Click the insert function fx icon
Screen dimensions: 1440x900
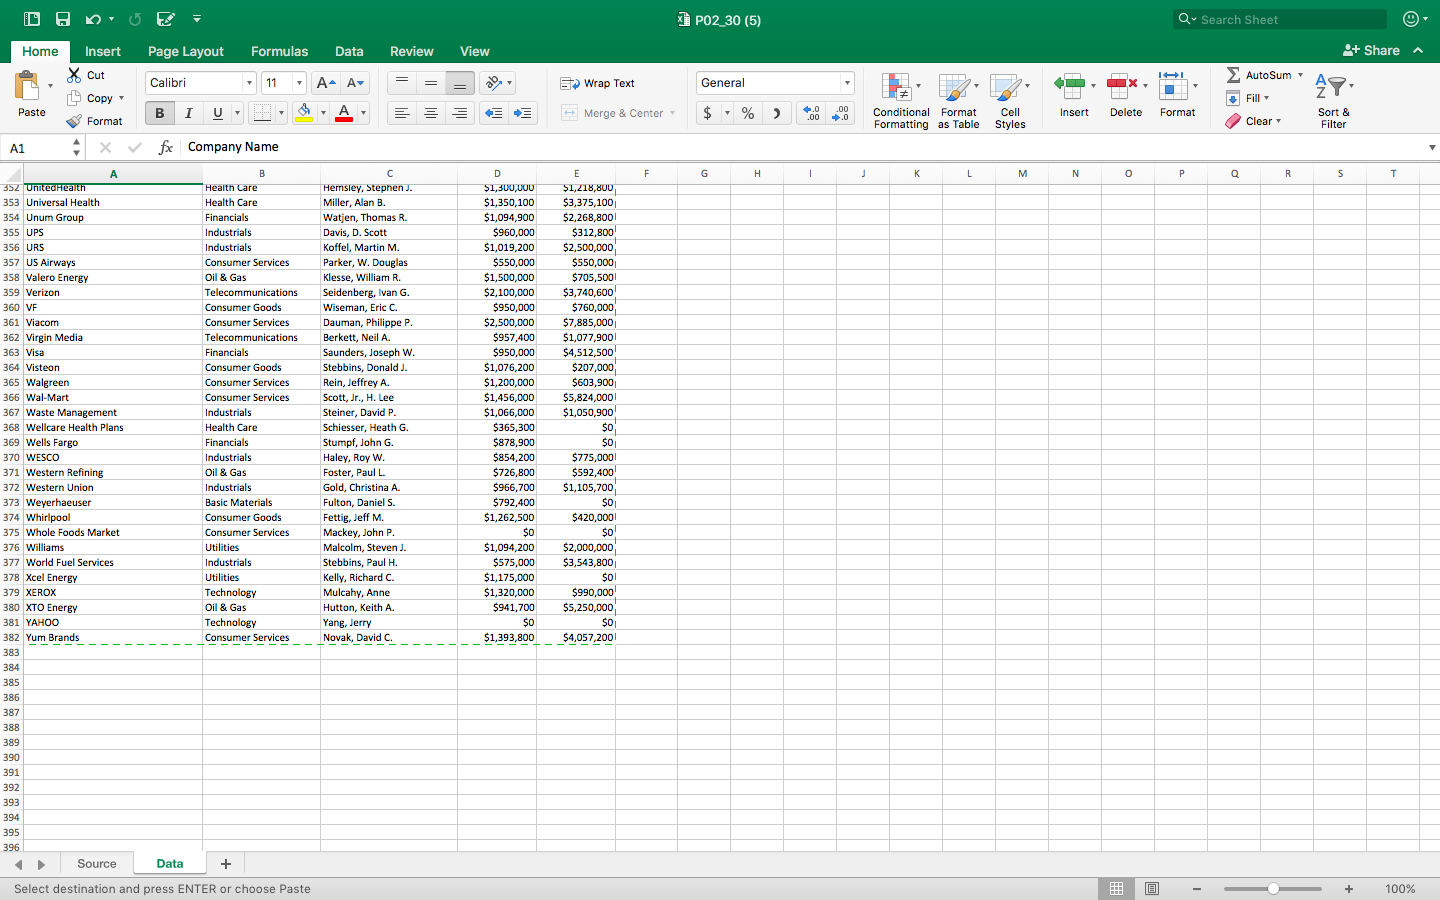166,147
